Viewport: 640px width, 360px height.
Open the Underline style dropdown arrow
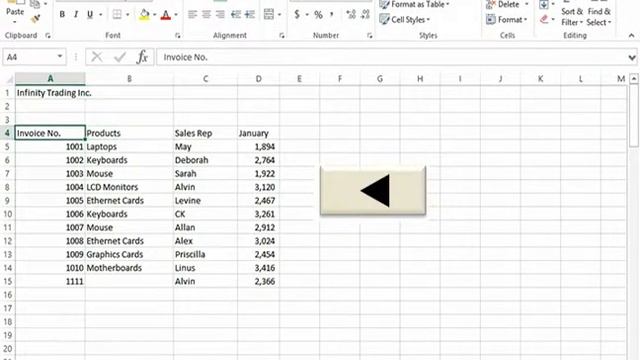point(100,15)
